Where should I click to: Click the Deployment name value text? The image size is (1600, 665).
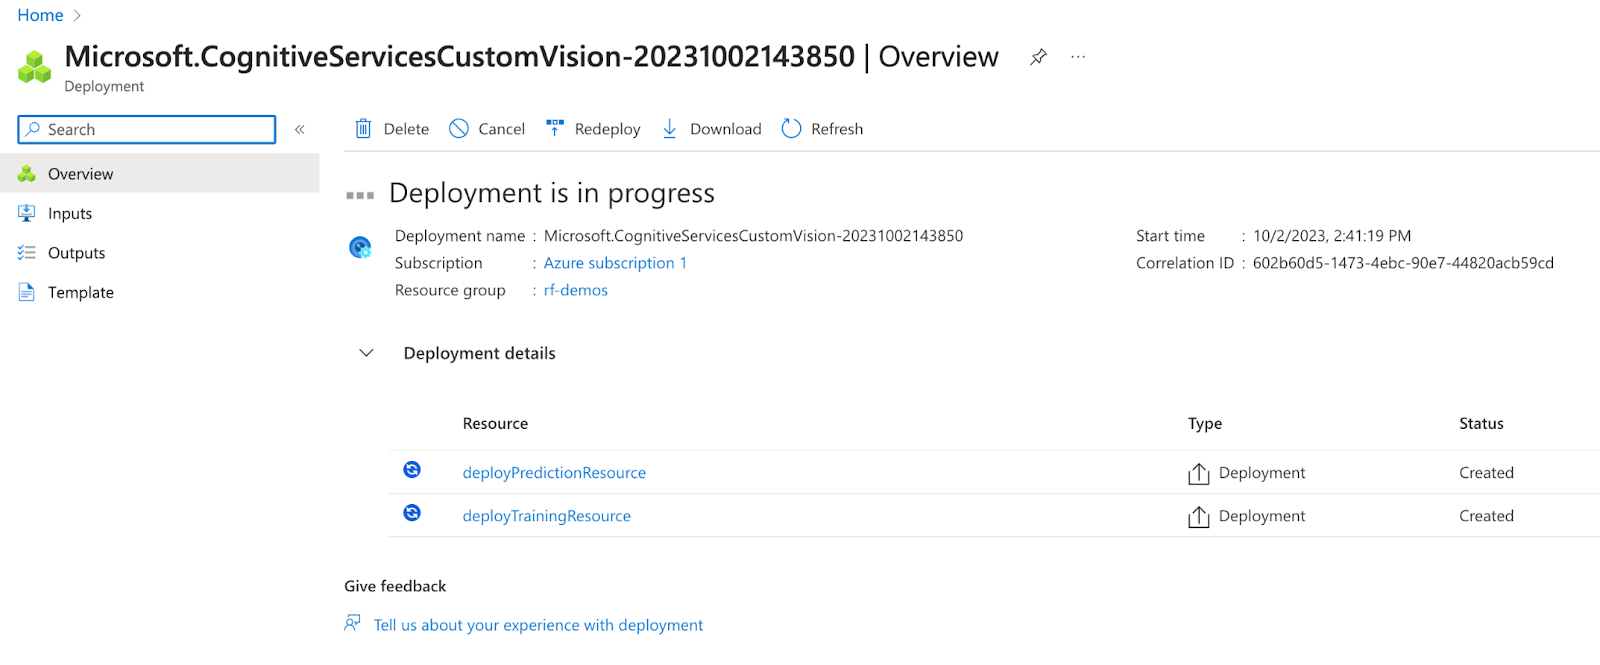click(x=753, y=236)
